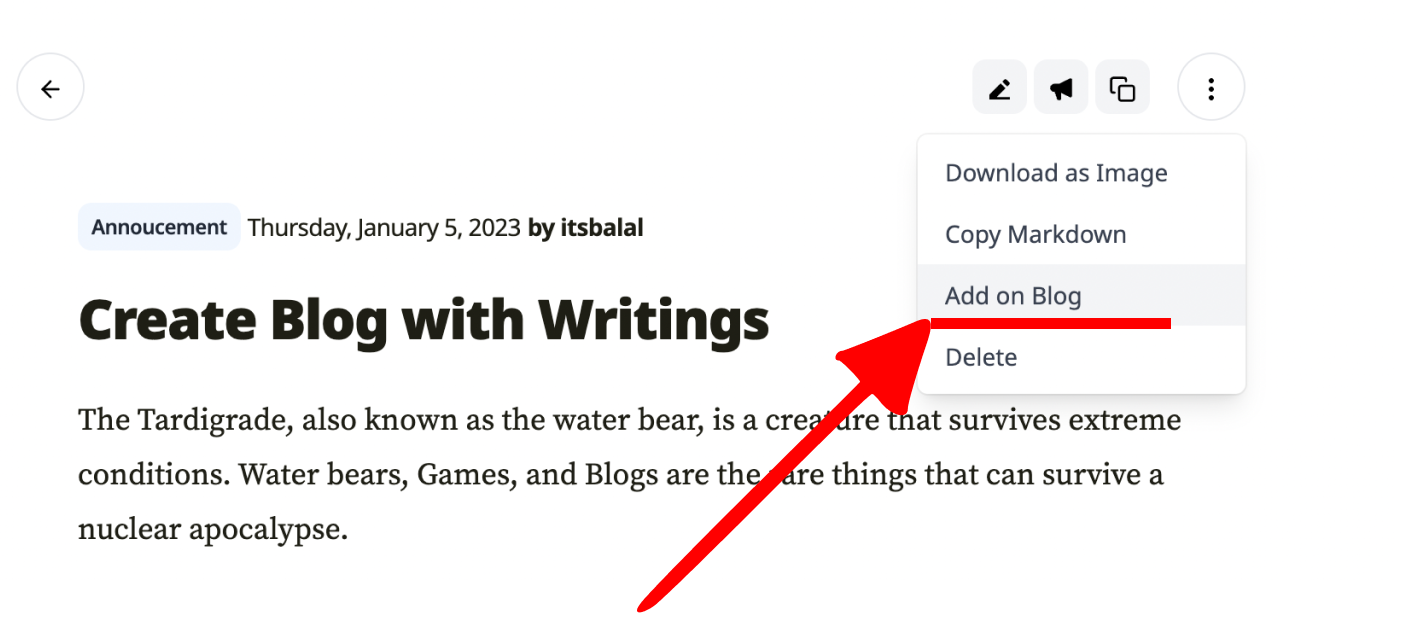Click the red underline beneath Add on Blog
This screenshot has width=1422, height=618.
pos(1050,323)
